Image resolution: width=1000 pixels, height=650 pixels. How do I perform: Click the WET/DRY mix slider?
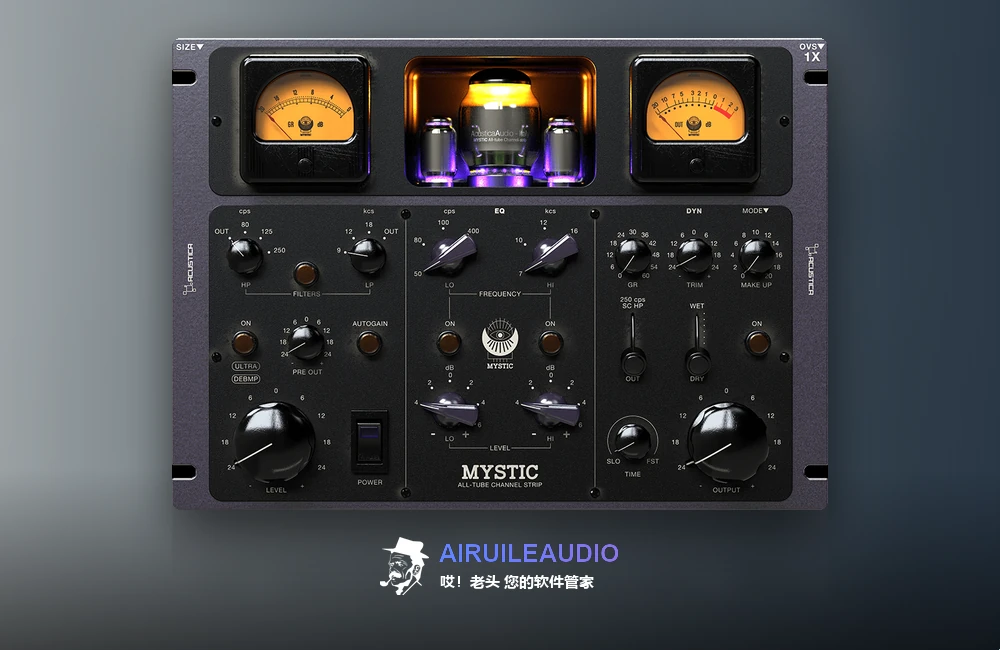pos(697,344)
